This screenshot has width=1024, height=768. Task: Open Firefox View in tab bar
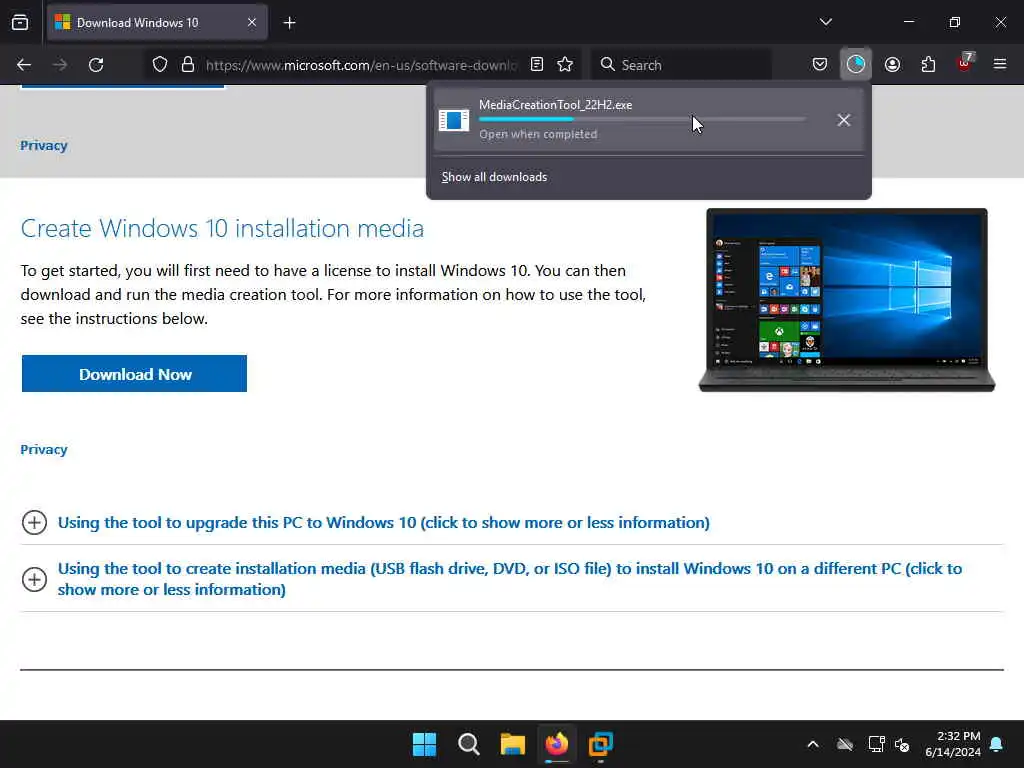pyautogui.click(x=20, y=23)
